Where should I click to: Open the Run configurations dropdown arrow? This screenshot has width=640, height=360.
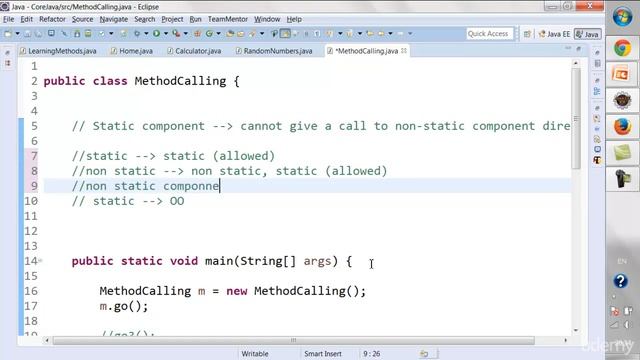click(166, 33)
